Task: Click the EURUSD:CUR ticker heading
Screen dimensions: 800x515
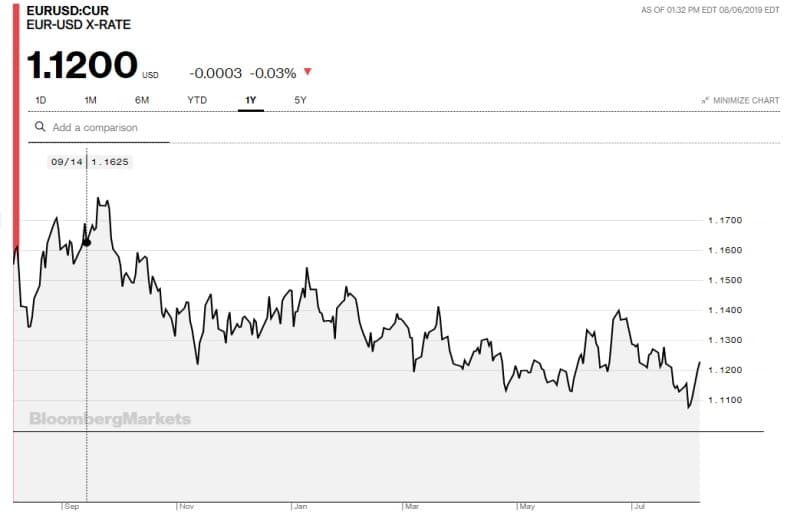Action: [x=68, y=10]
